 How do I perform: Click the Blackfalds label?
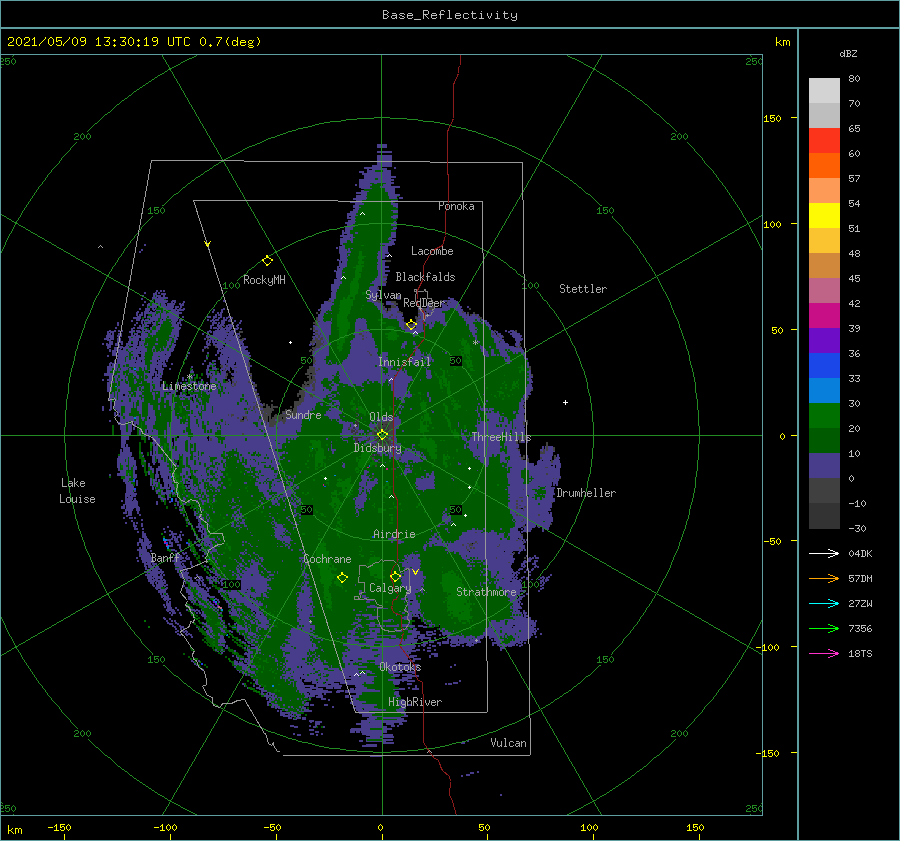click(x=425, y=277)
